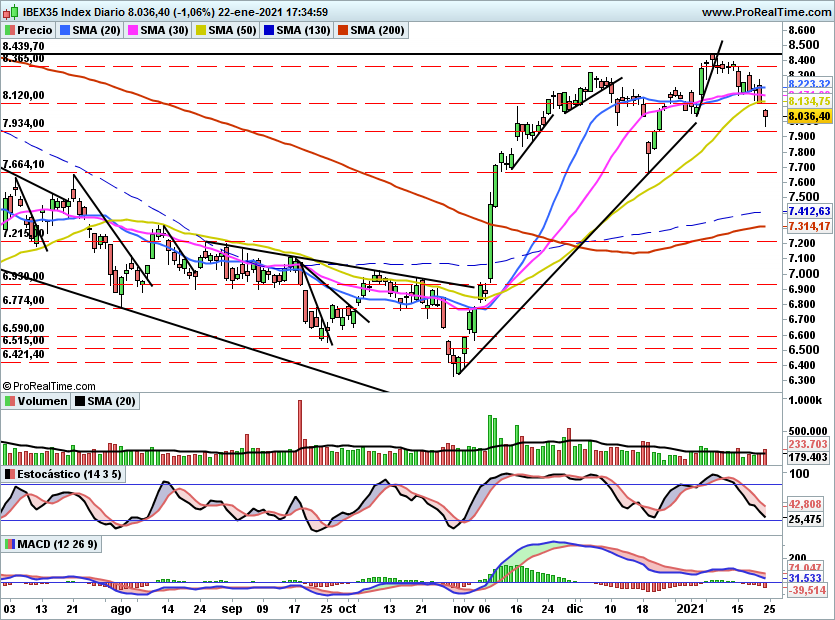Image resolution: width=835 pixels, height=620 pixels.
Task: Open Estocástico (14 3 5) indicator settings
Action: click(68, 476)
